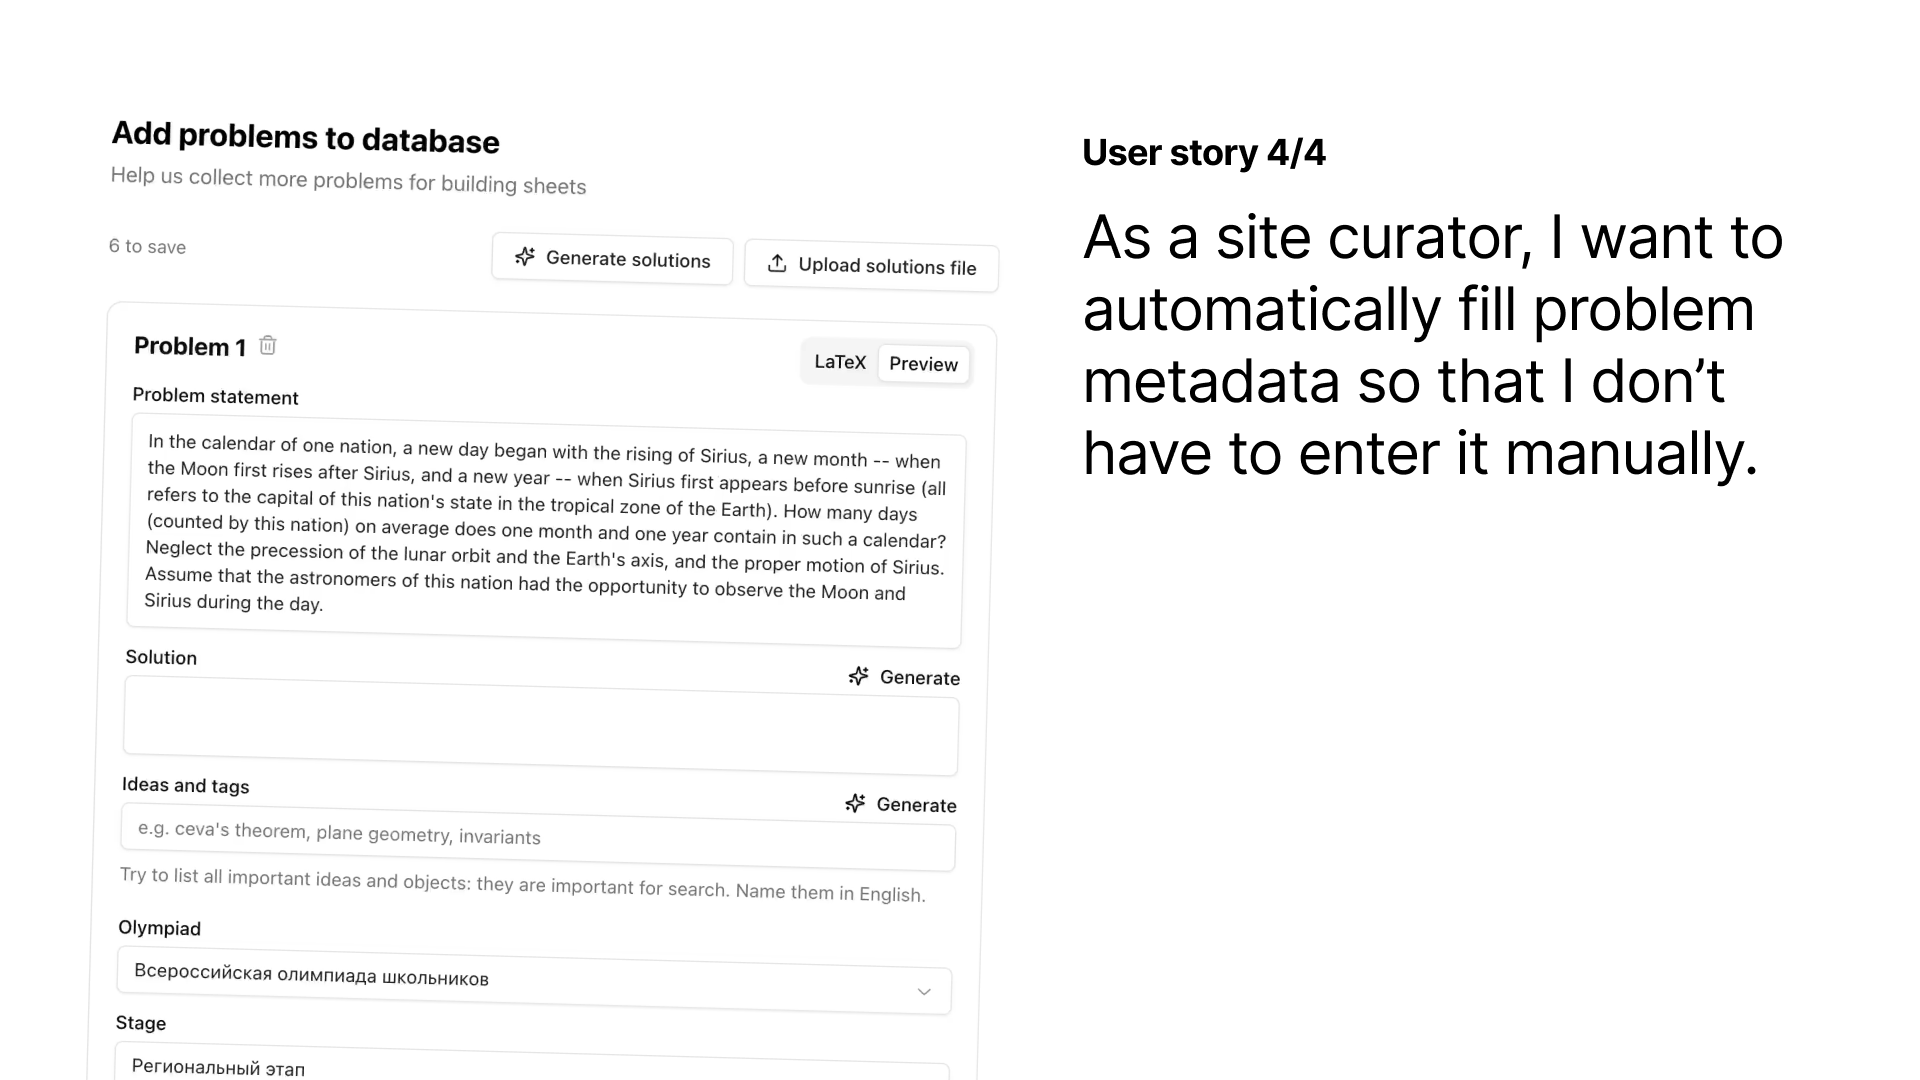1920x1080 pixels.
Task: Select the Problem 1 heading
Action: click(190, 346)
